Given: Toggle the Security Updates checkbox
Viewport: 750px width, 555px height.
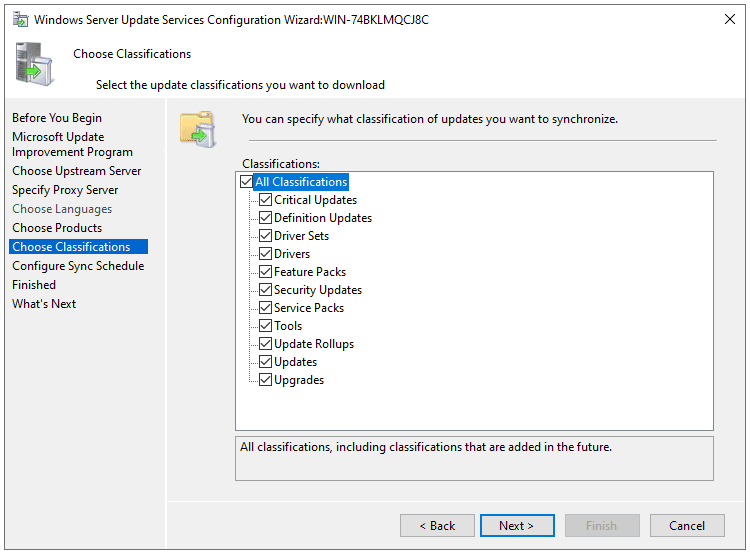Looking at the screenshot, I should click(x=265, y=289).
